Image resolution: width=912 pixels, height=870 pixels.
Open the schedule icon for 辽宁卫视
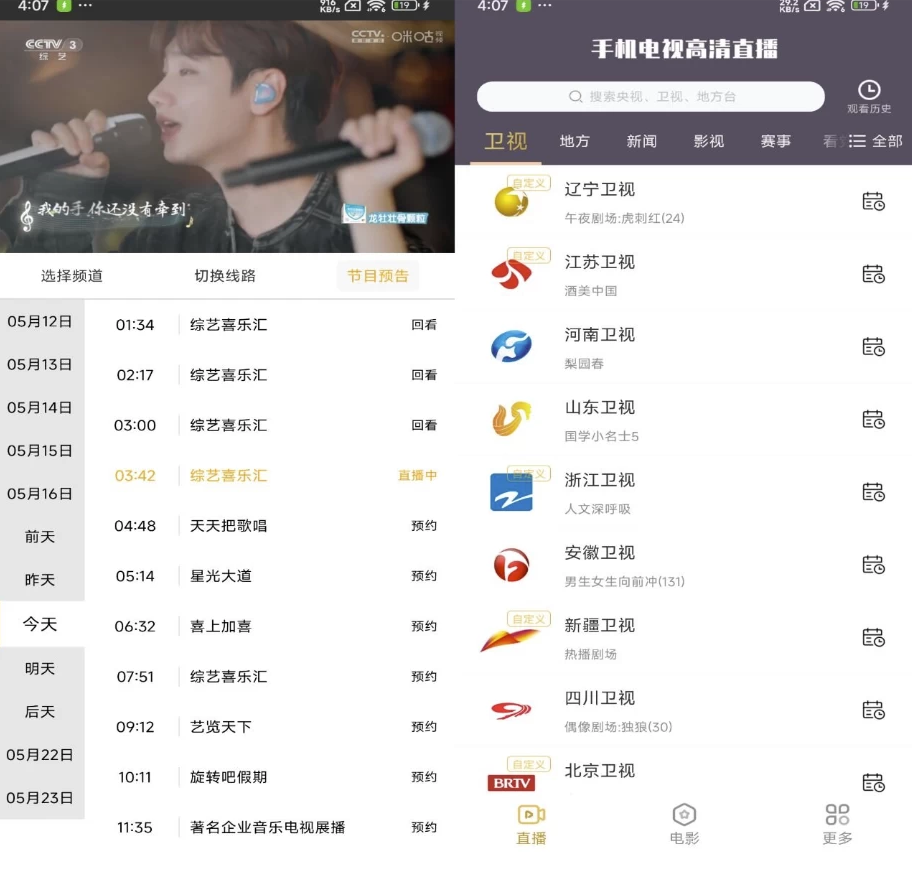[x=873, y=201]
